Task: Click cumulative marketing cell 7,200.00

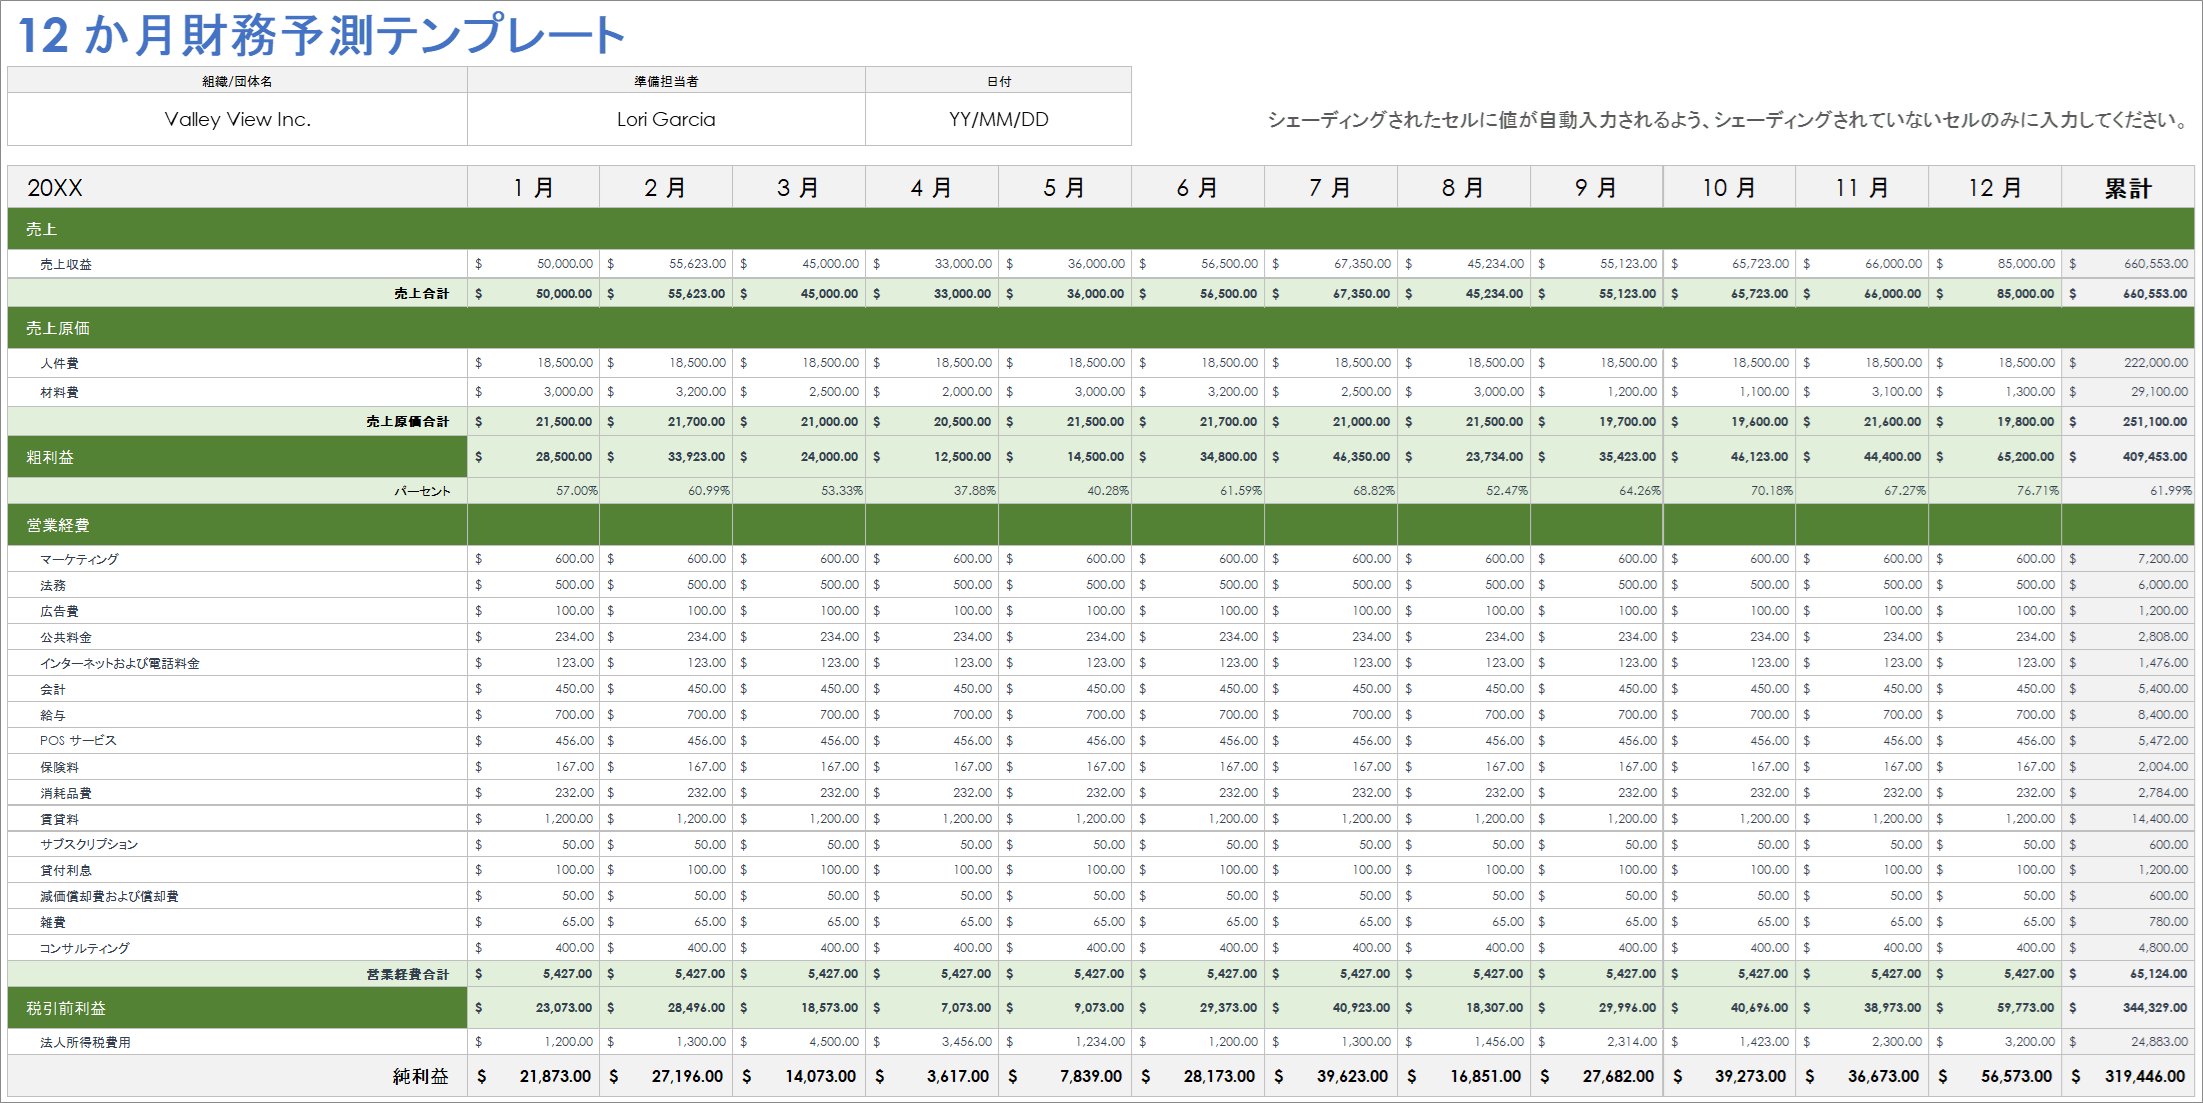Action: (2128, 559)
